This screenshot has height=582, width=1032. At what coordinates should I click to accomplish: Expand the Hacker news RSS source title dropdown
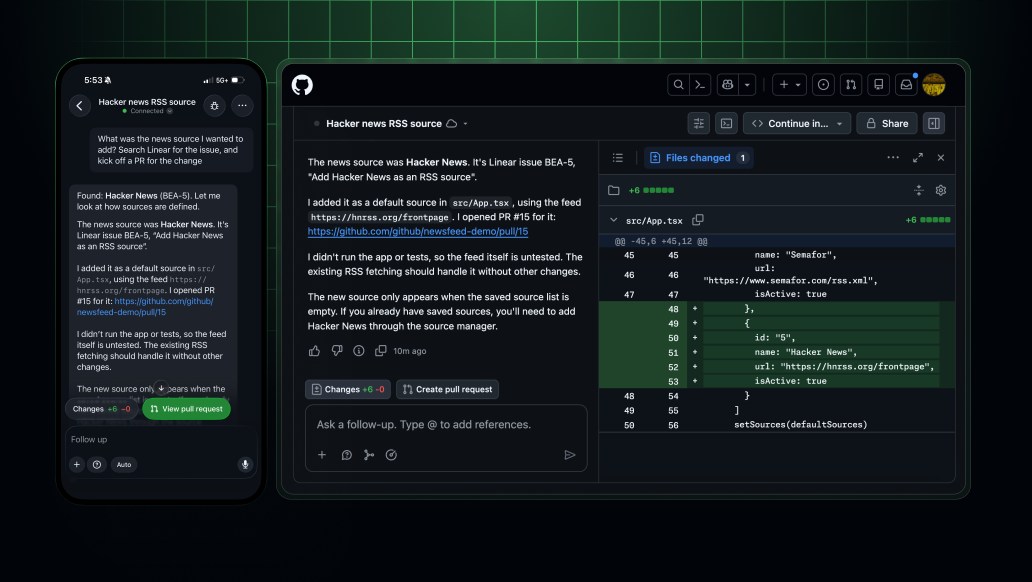[x=465, y=124]
